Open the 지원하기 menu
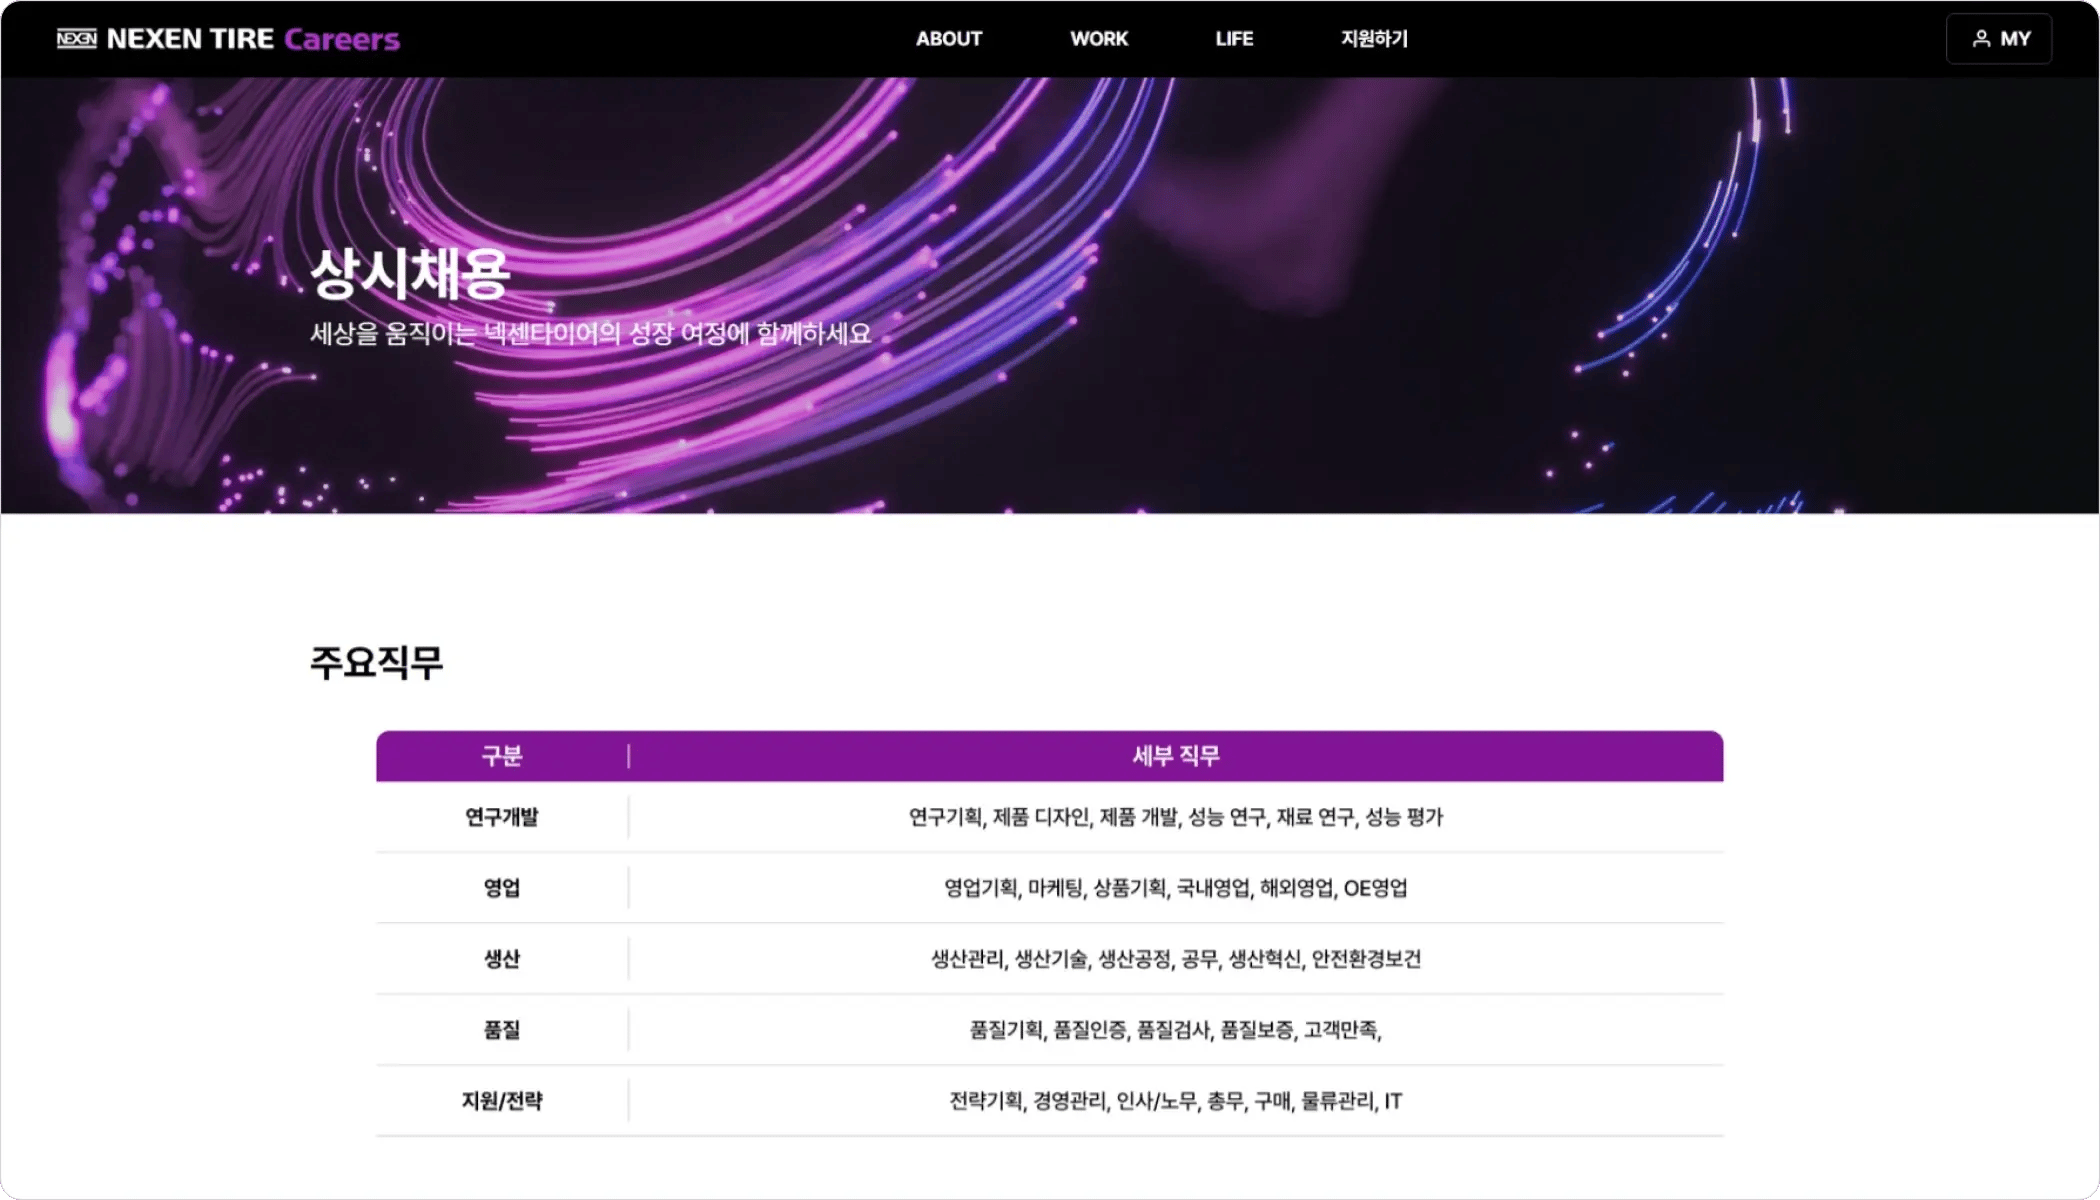 tap(1374, 39)
